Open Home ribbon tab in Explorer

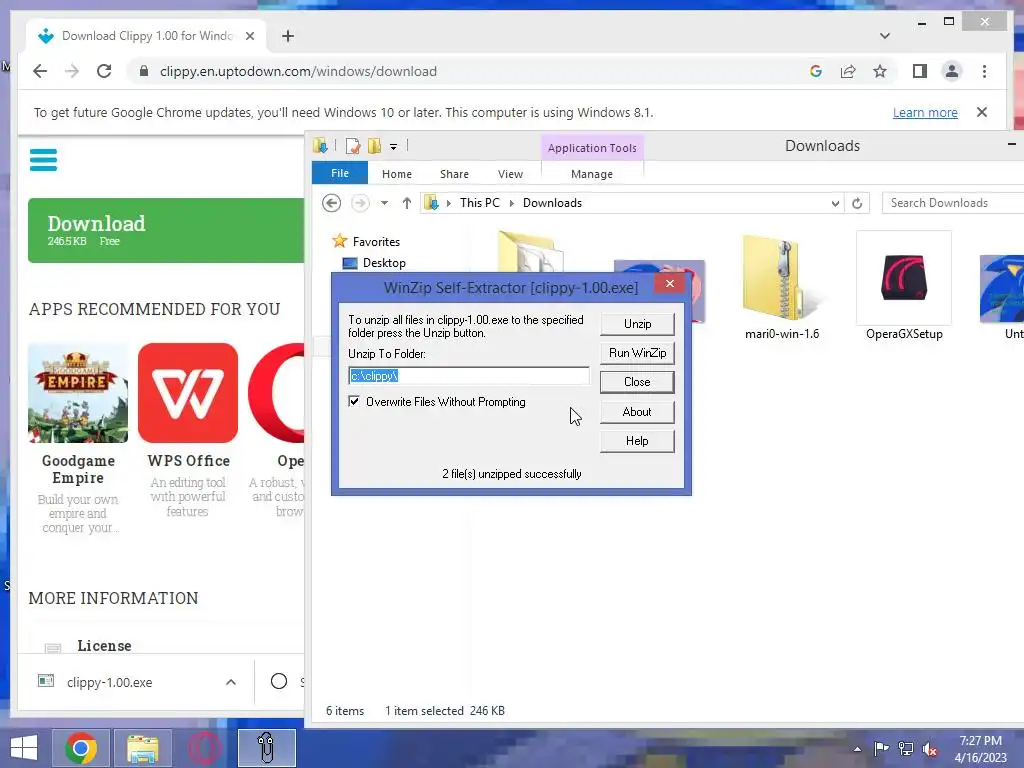396,174
